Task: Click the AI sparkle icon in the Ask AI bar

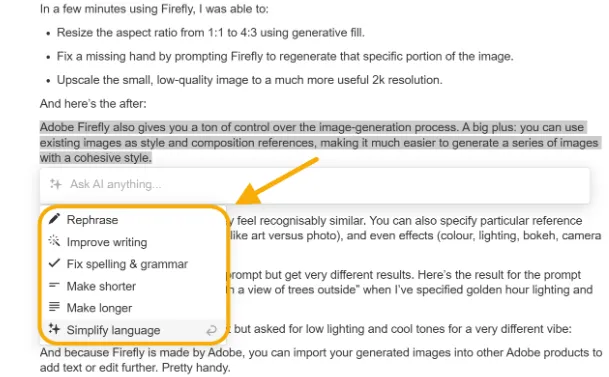Action: click(56, 184)
